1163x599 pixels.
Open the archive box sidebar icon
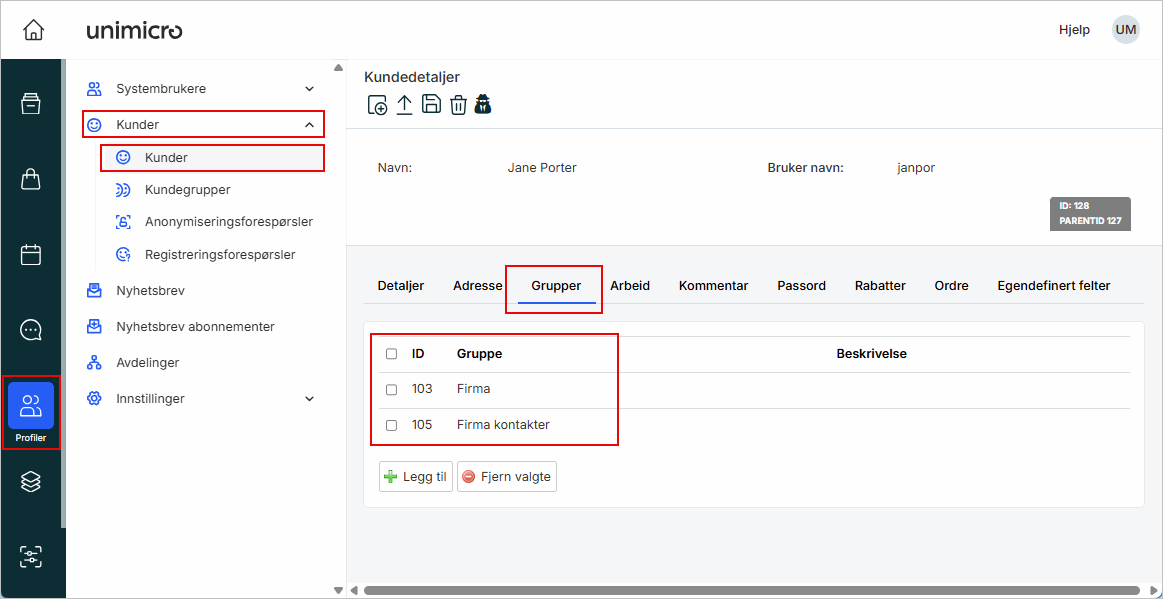point(30,104)
